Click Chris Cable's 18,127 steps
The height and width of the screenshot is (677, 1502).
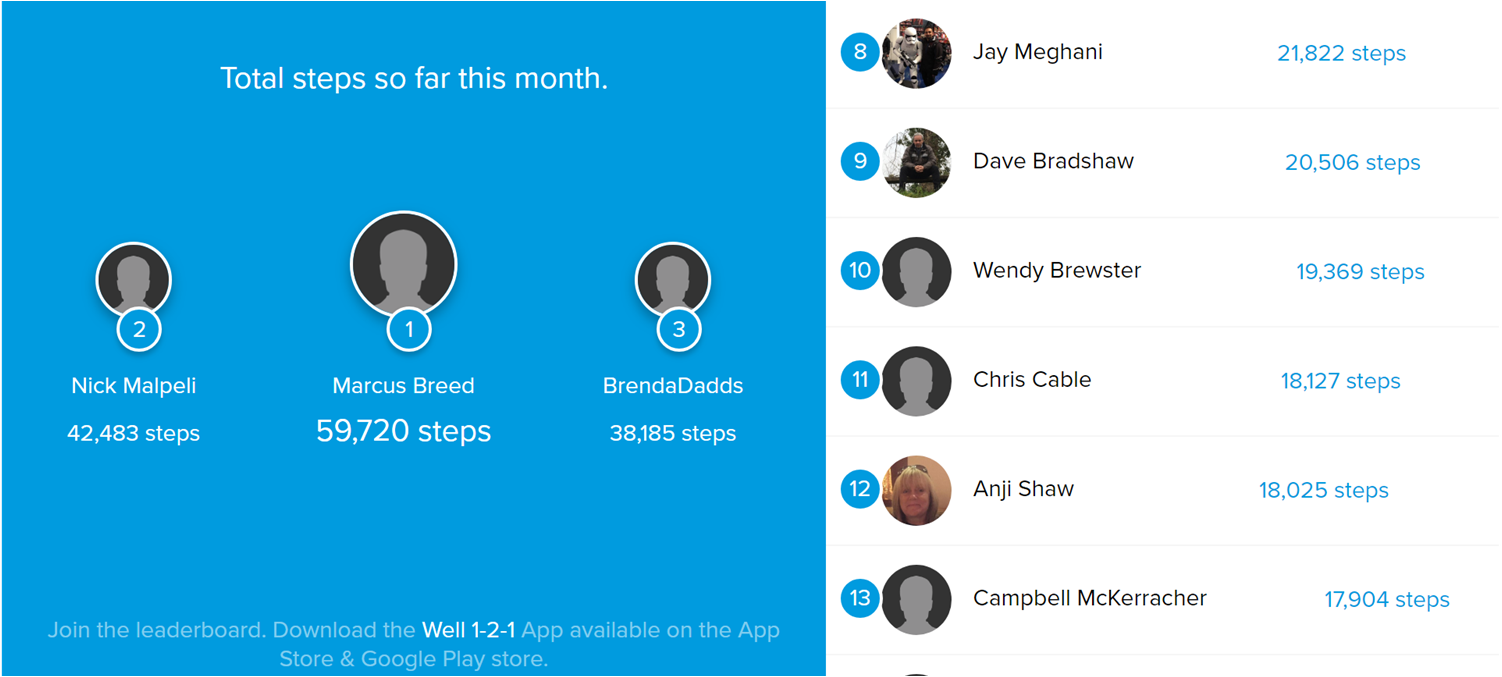pos(1340,381)
